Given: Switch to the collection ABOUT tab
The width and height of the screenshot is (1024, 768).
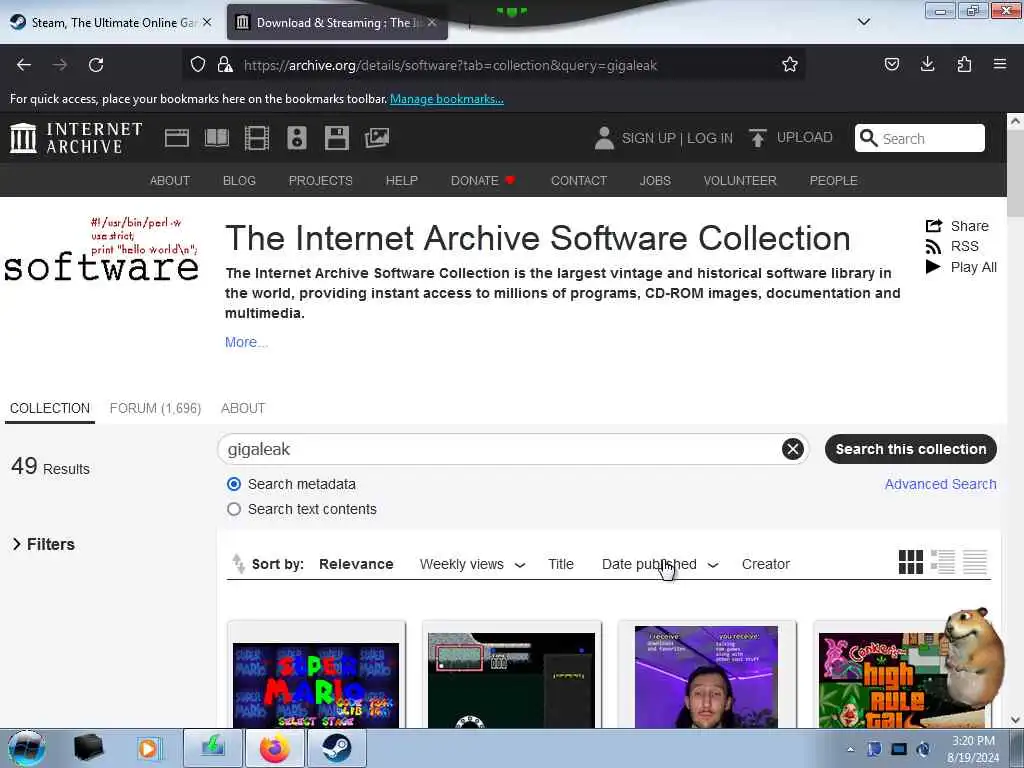Looking at the screenshot, I should [243, 409].
